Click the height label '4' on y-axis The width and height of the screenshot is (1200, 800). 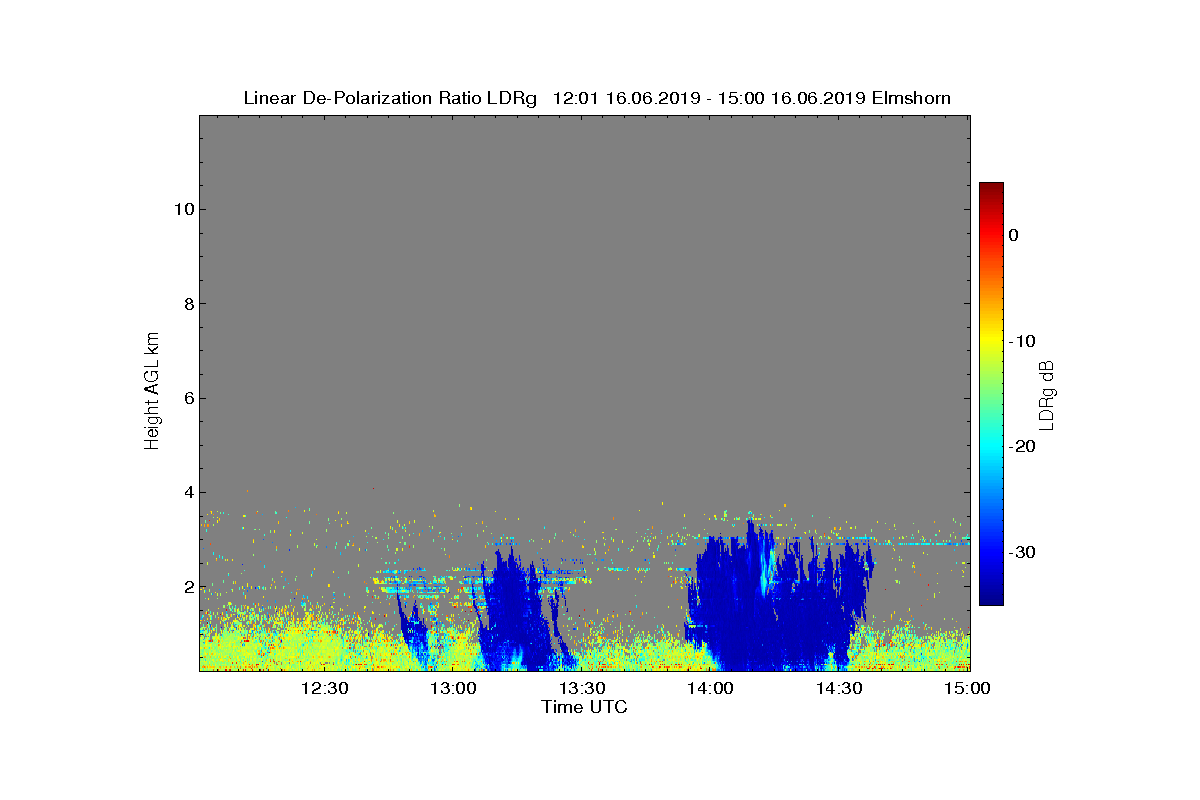[x=187, y=492]
